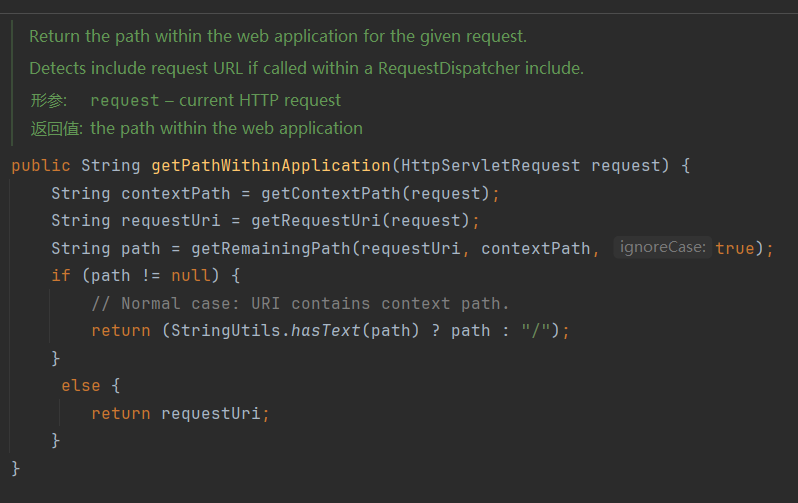Viewport: 798px width, 503px height.
Task: Click the null keyword in the if condition
Action: 191,275
